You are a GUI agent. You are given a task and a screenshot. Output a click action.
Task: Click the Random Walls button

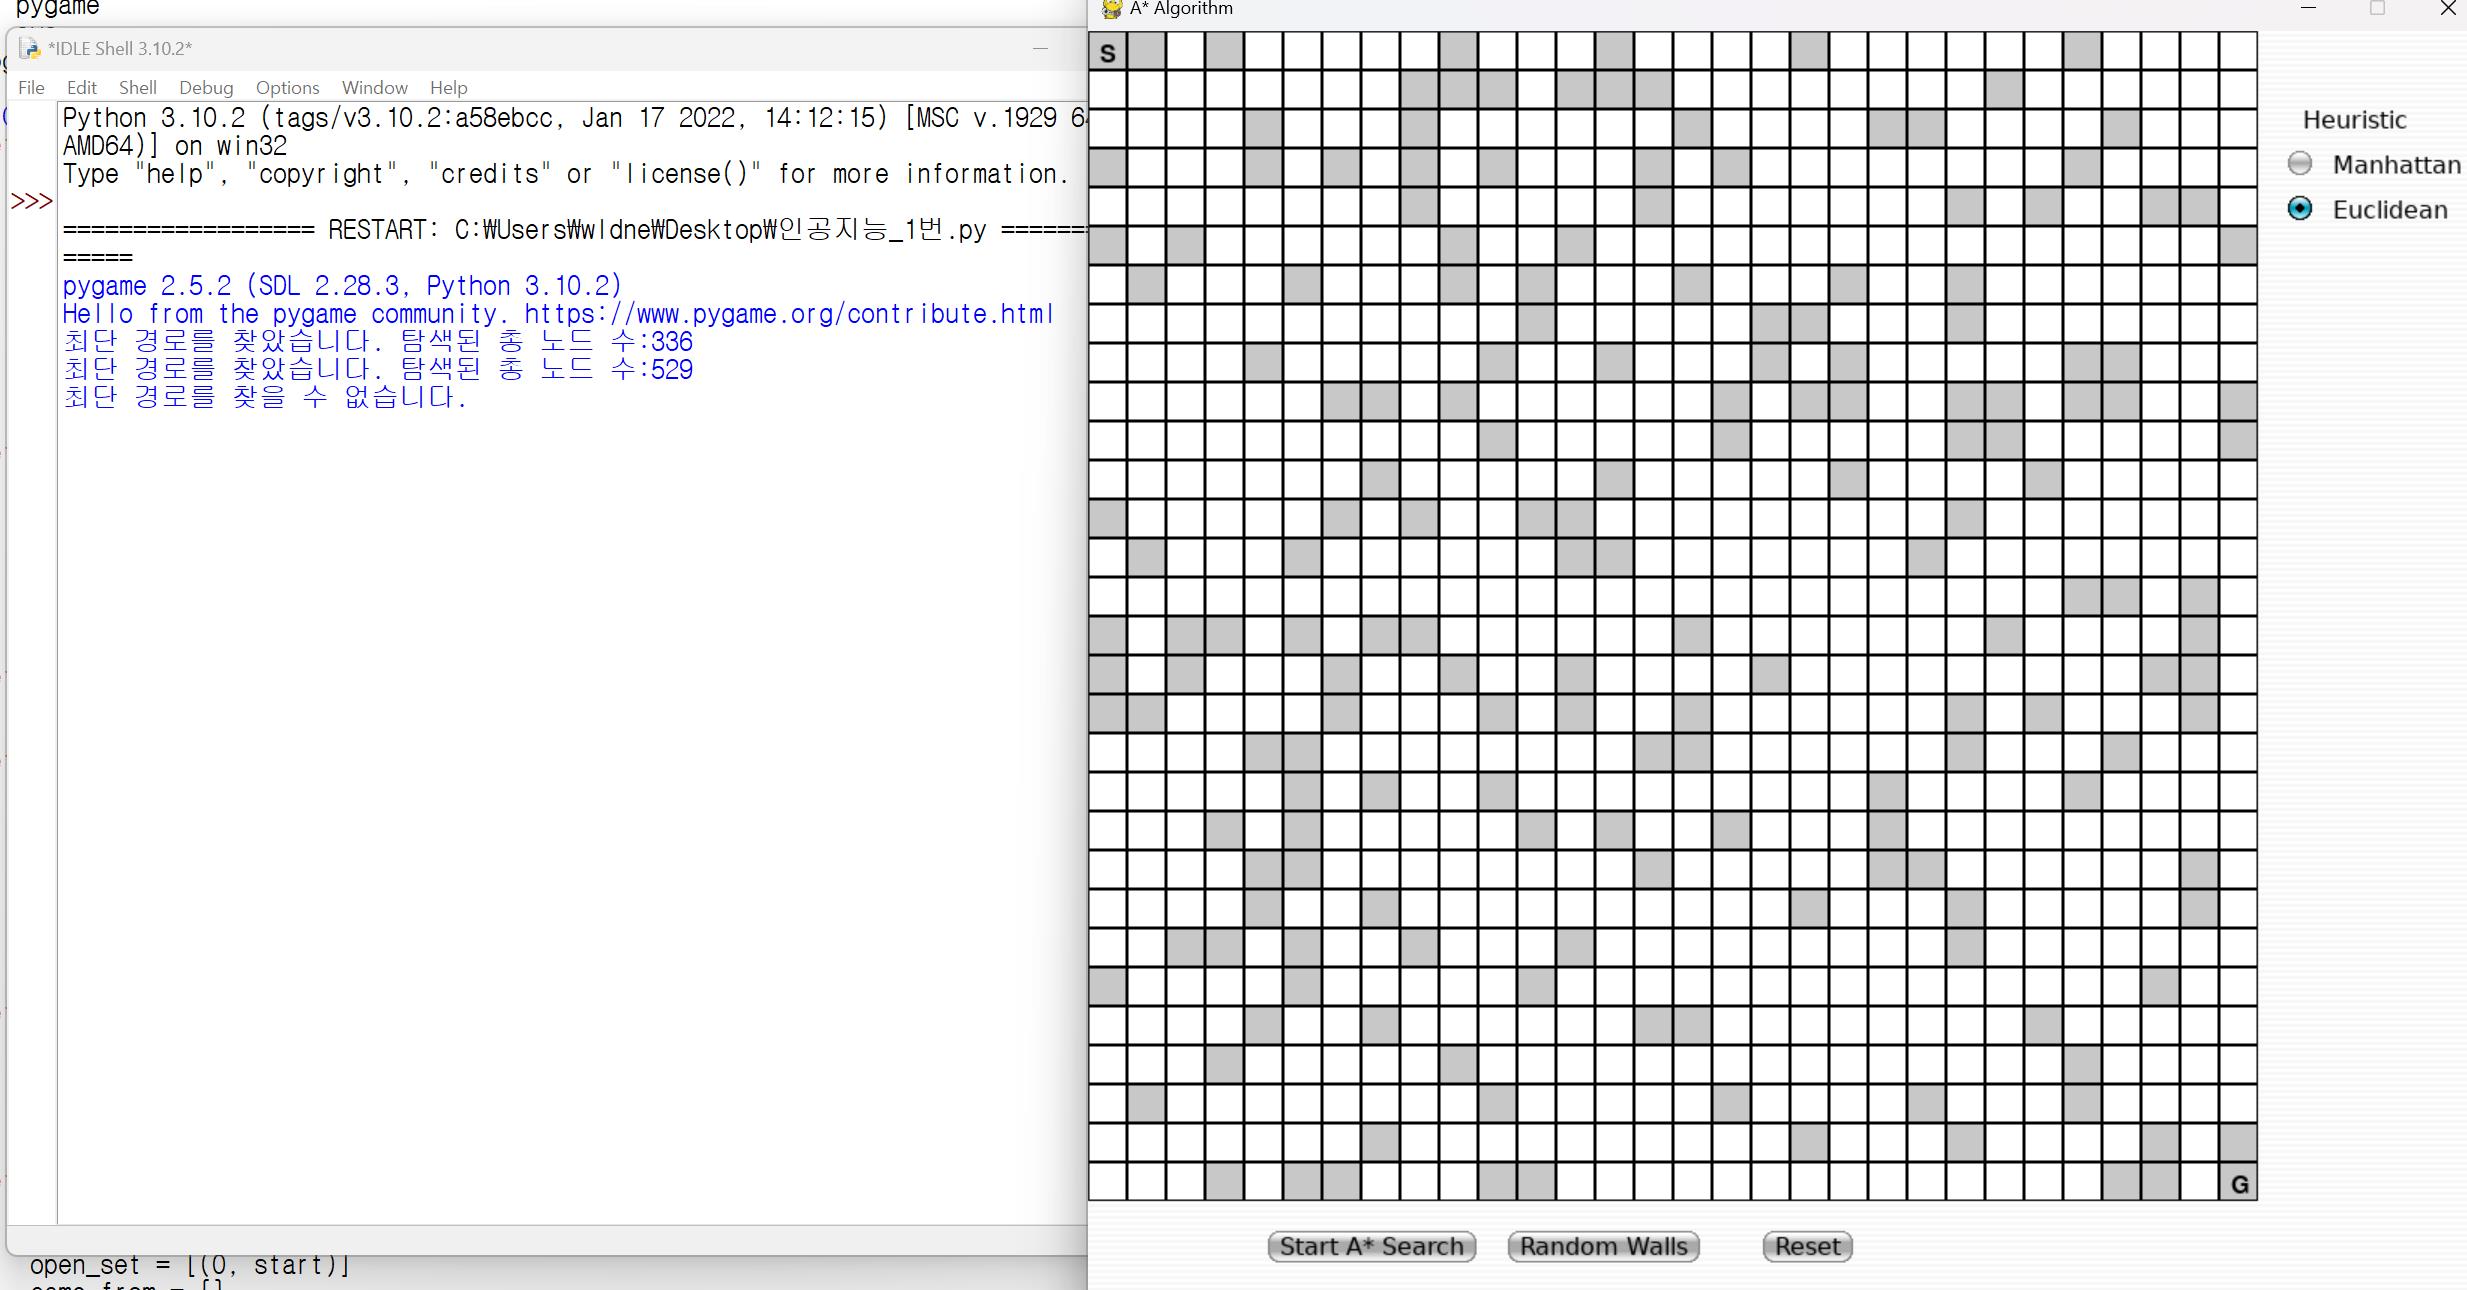1603,1246
